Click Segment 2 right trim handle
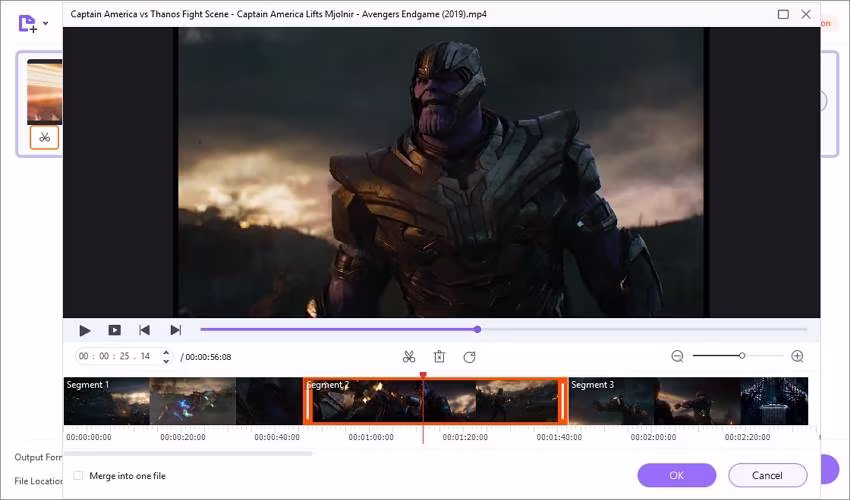 click(x=563, y=401)
